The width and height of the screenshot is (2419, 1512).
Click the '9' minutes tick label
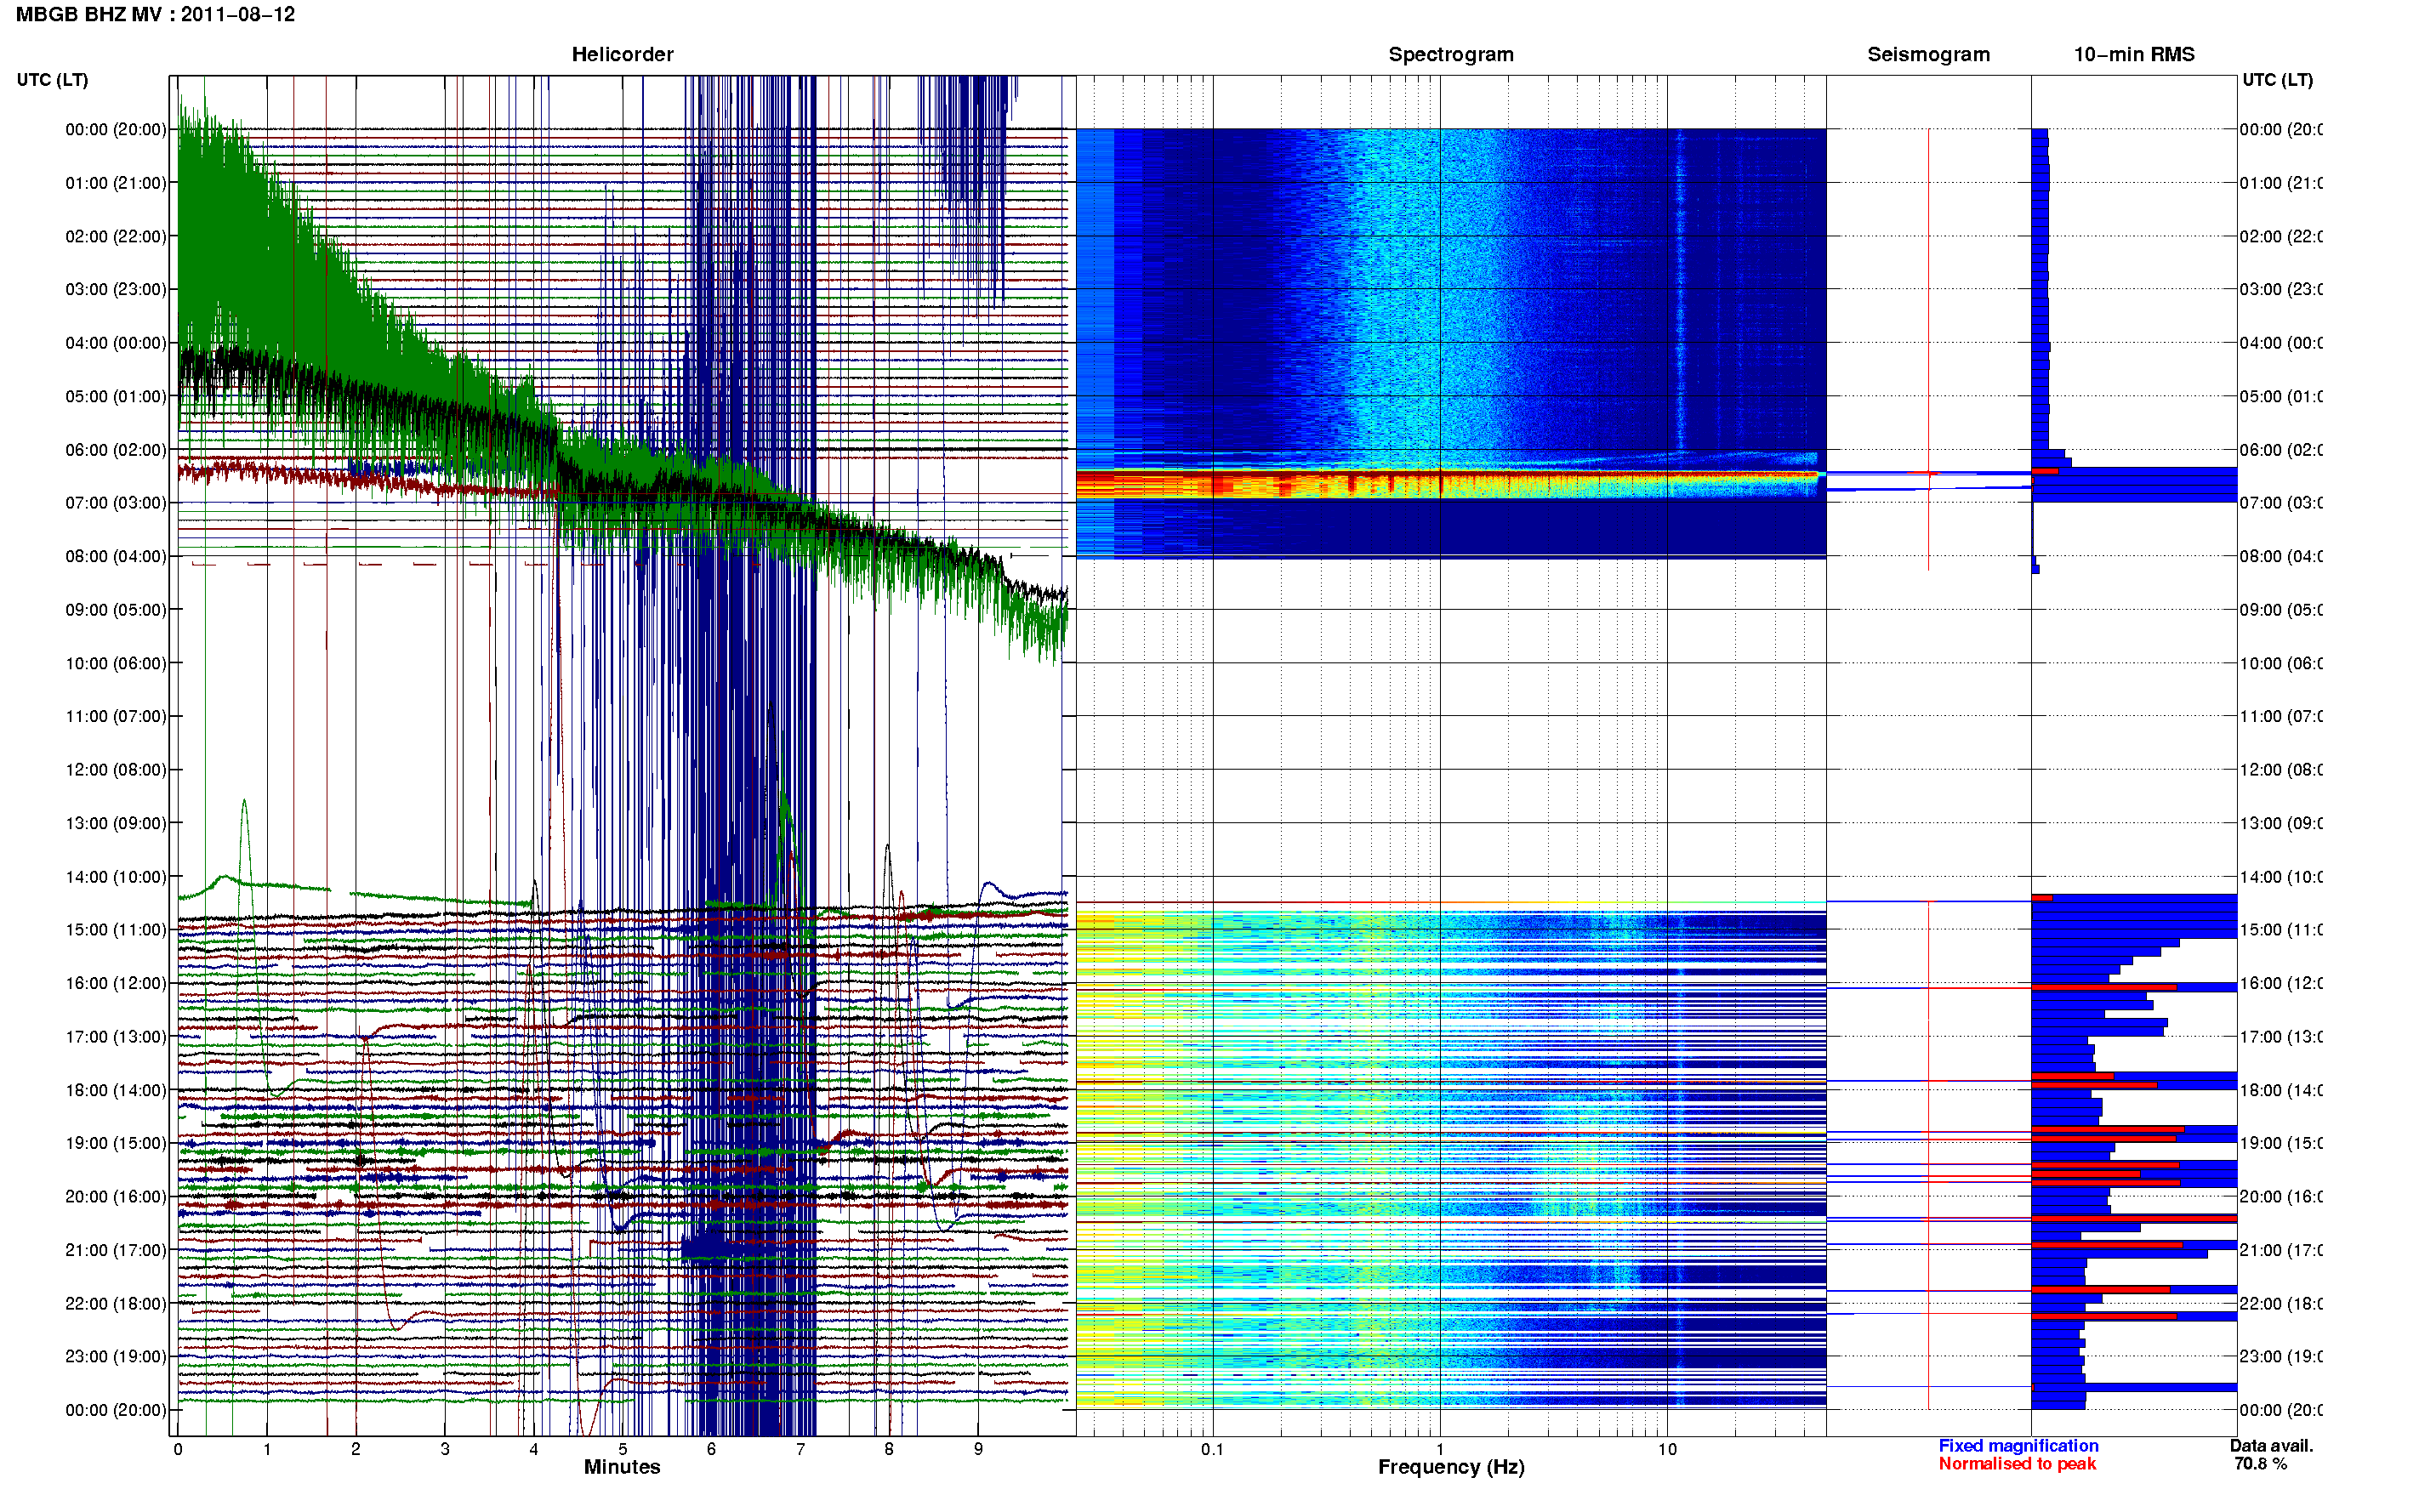[978, 1449]
